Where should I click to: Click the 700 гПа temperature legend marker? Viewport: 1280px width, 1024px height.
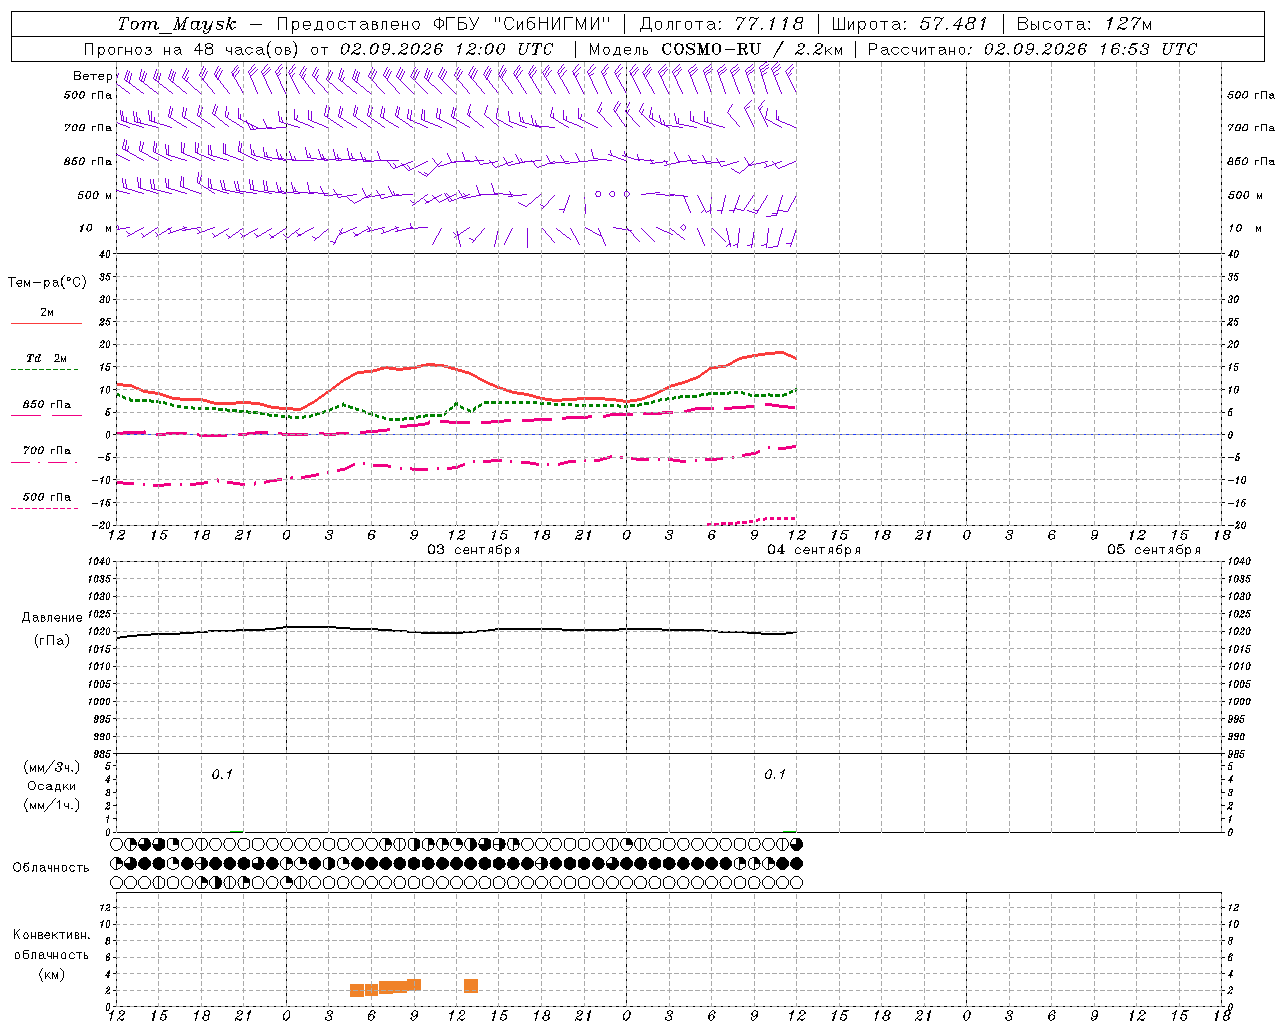(x=44, y=461)
